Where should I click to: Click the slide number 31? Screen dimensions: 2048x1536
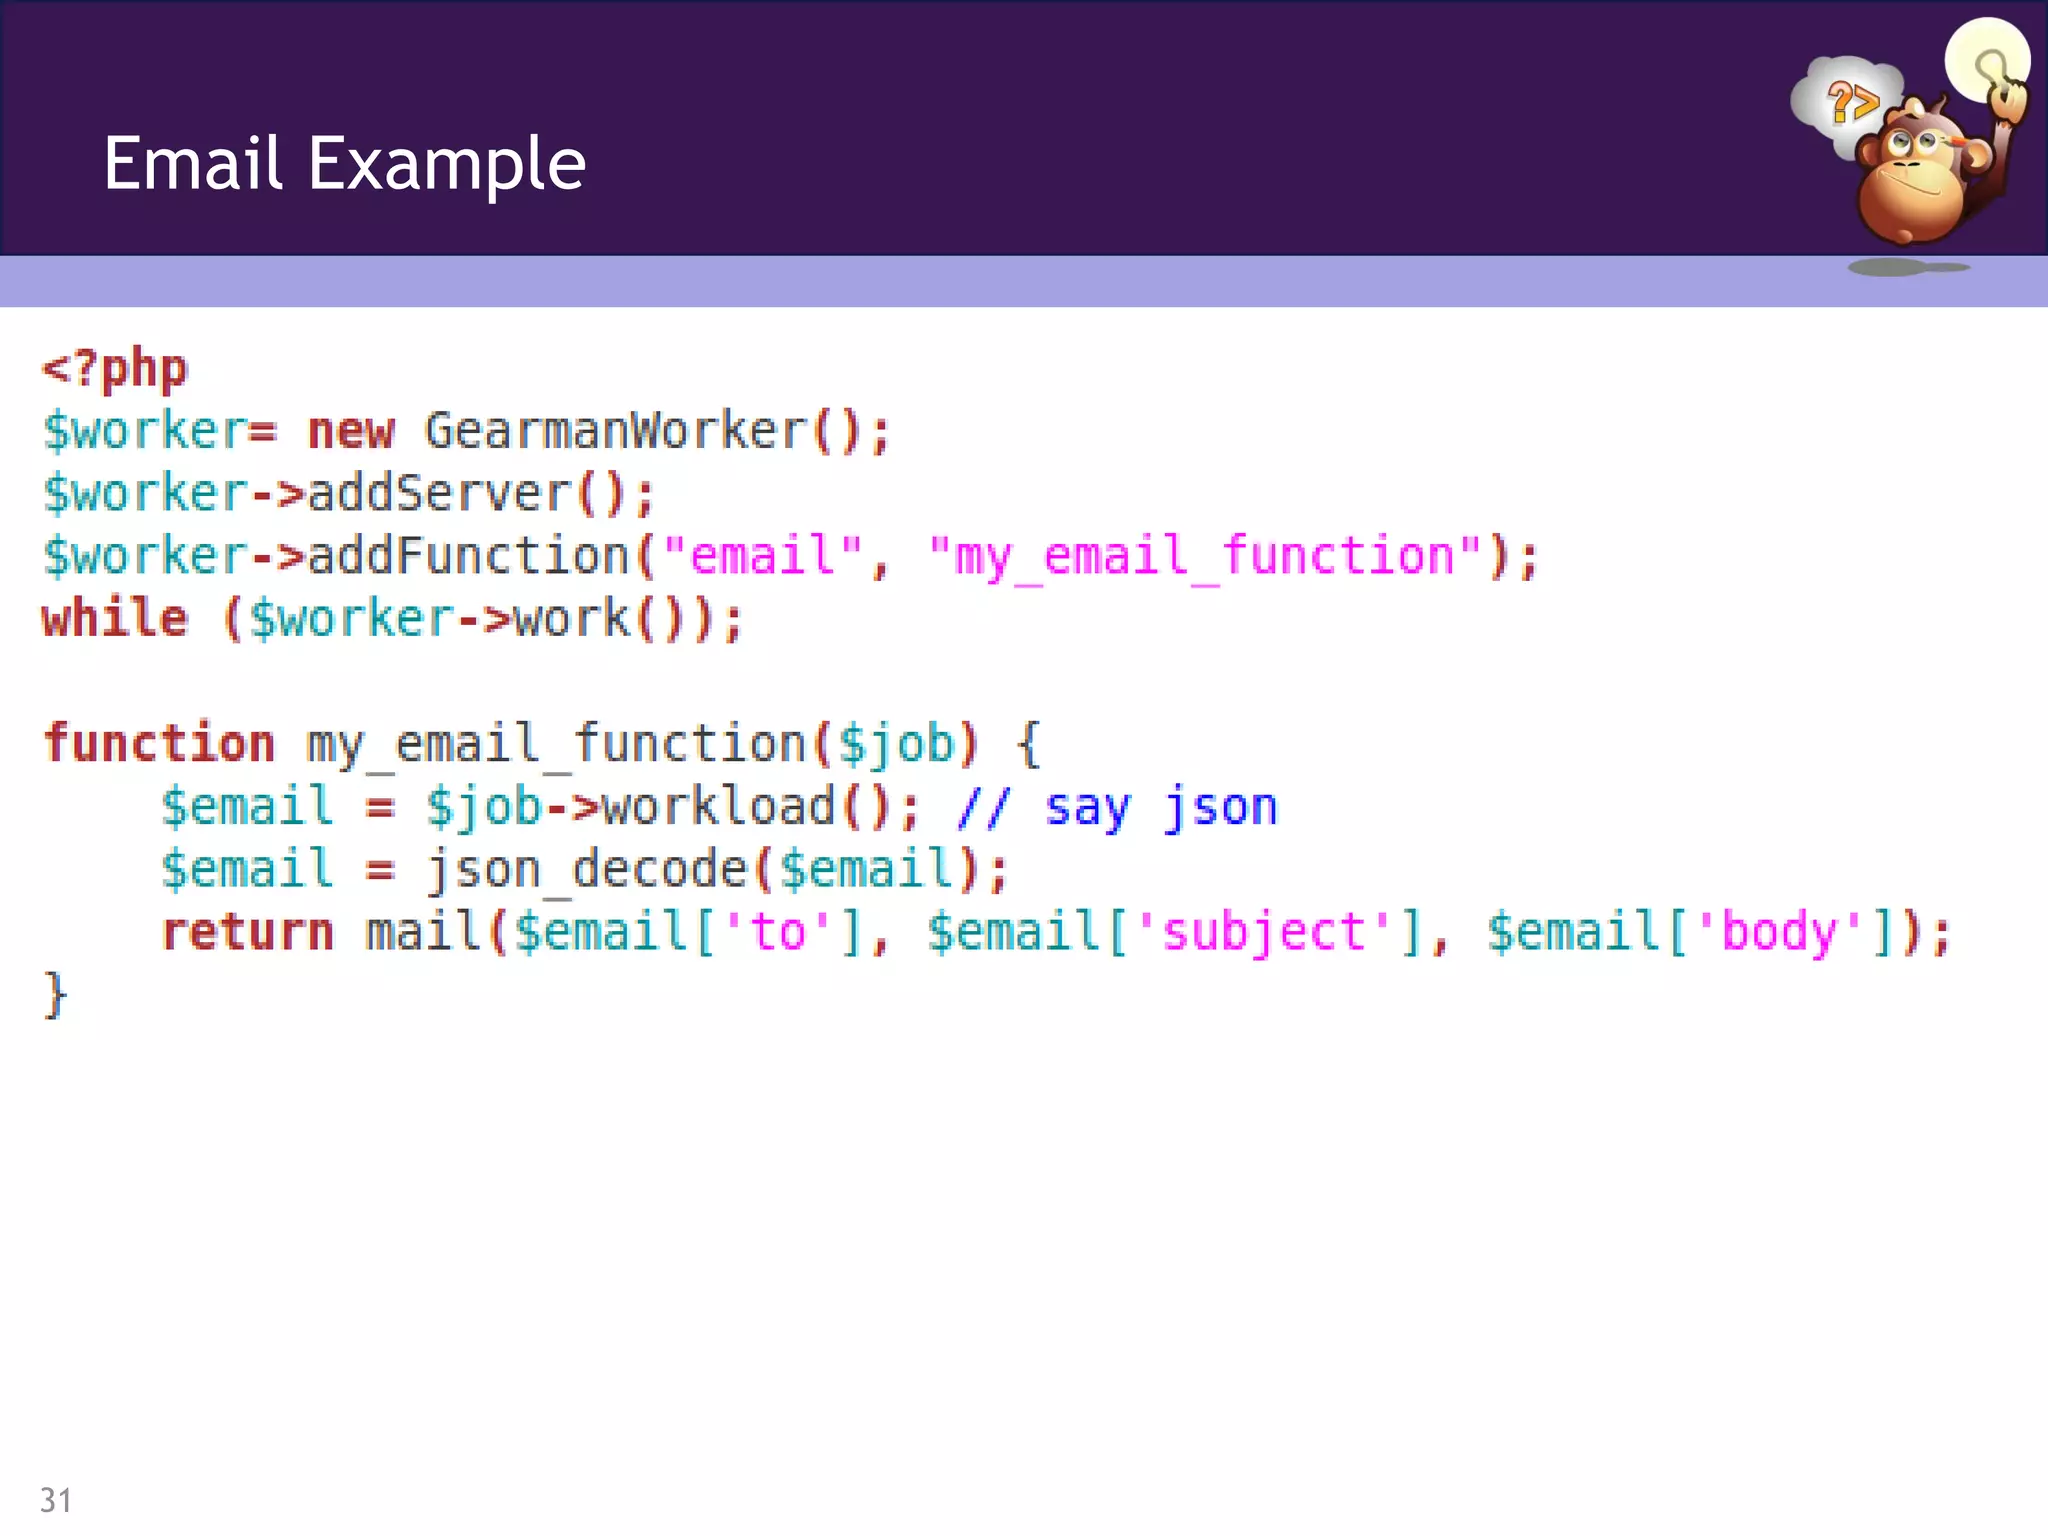pos(56,1500)
